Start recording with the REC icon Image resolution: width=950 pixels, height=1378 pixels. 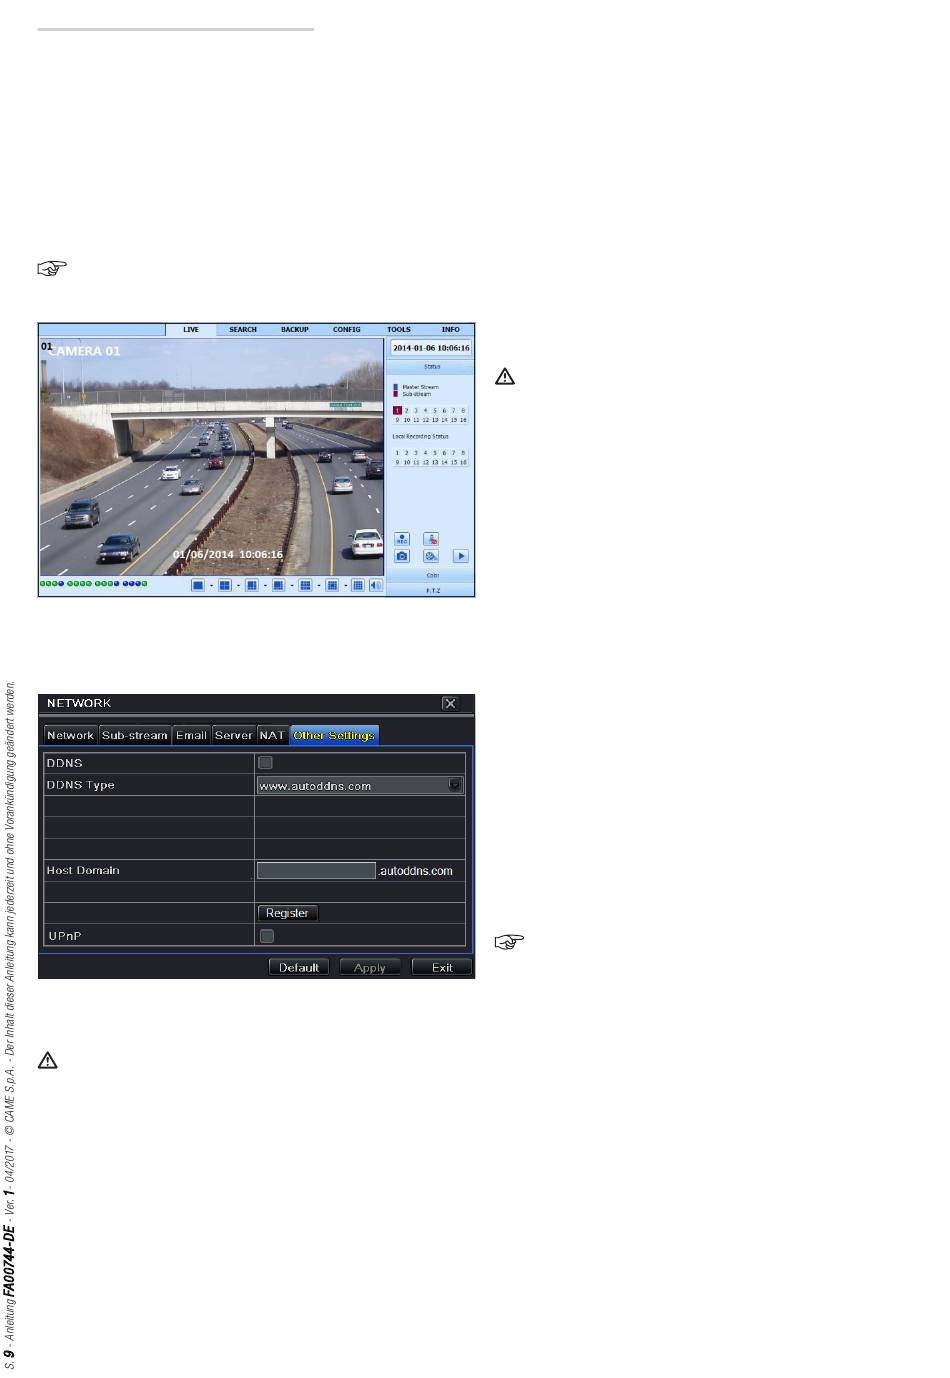coord(402,538)
